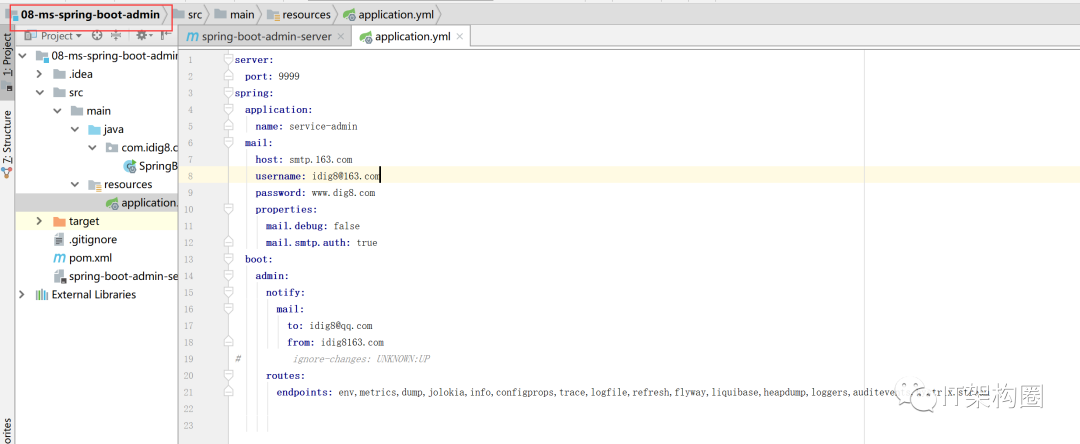1080x444 pixels.
Task: Fold the server: block at line 1
Action: coord(228,60)
